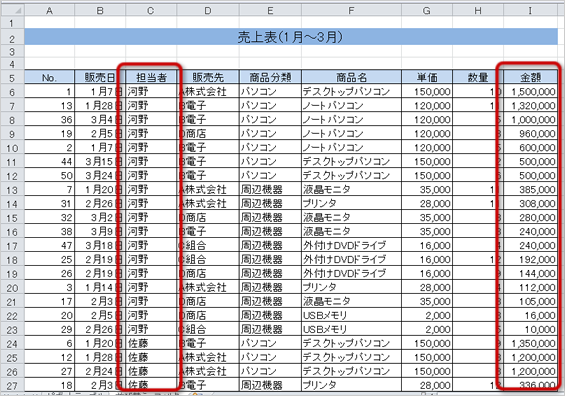The width and height of the screenshot is (565, 396).
Task: Click the Select All corner of the sheet
Action: tap(12, 10)
